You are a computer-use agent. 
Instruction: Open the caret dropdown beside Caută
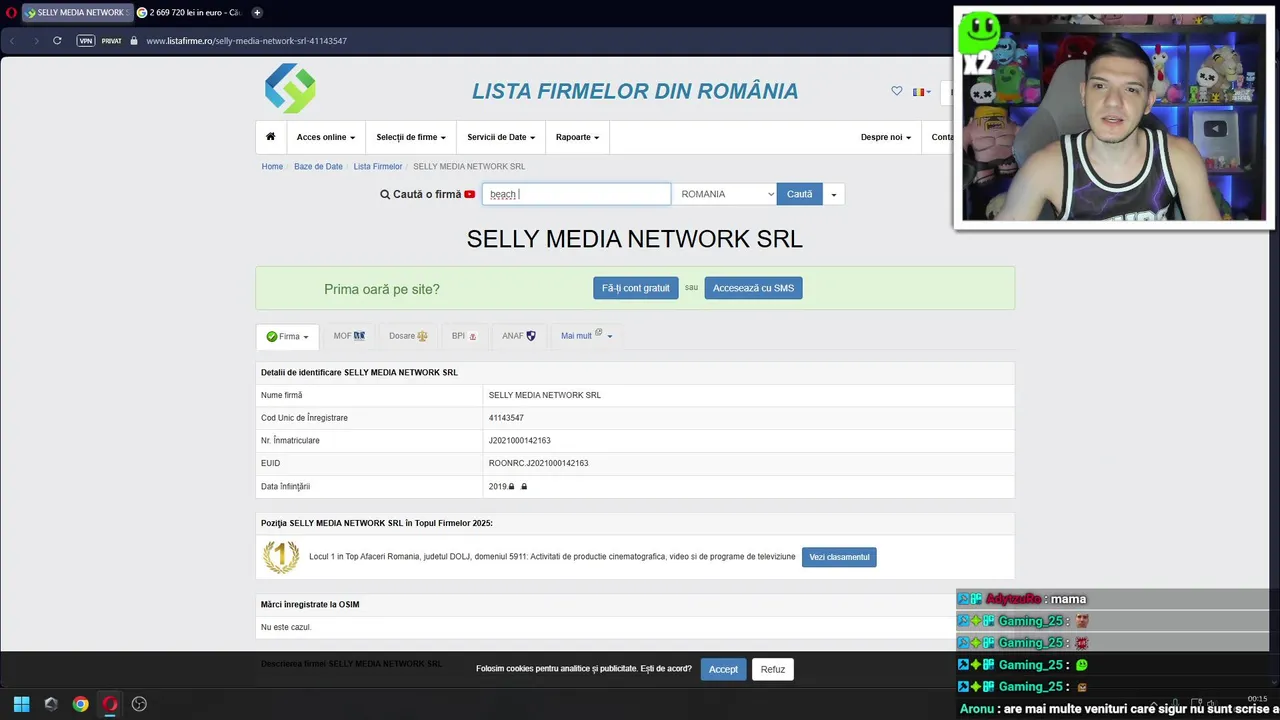point(834,194)
